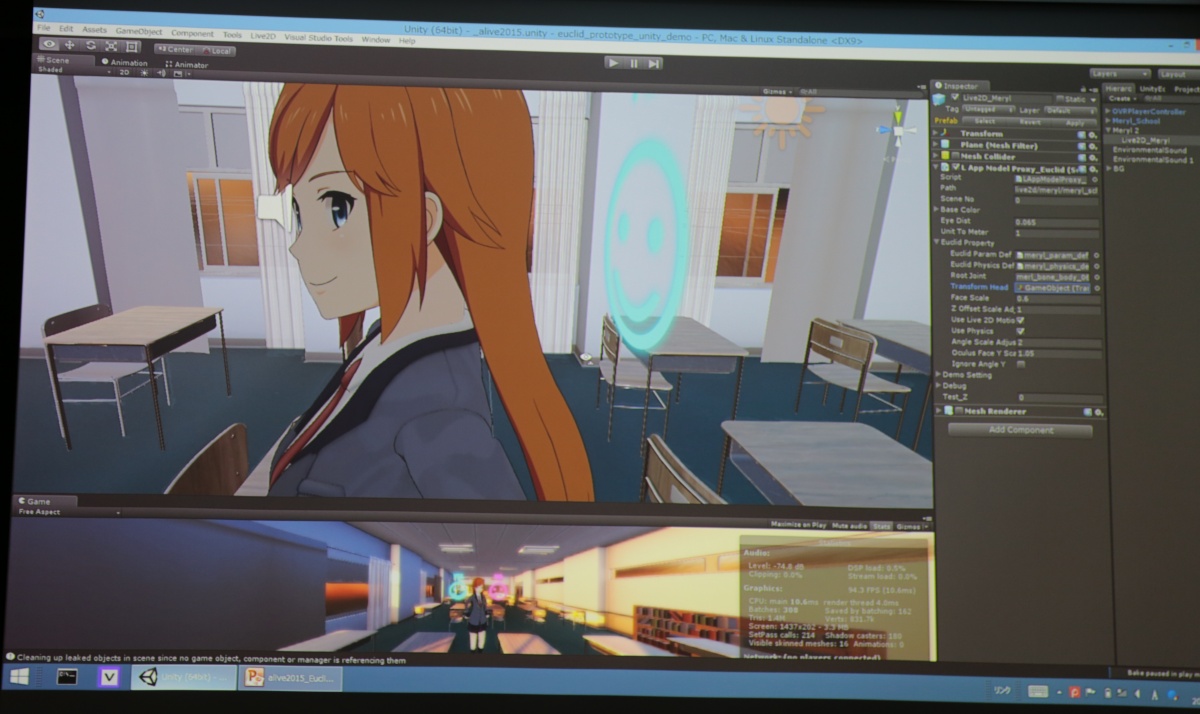1200x714 pixels.
Task: Open scene effects image icon
Action: (177, 73)
